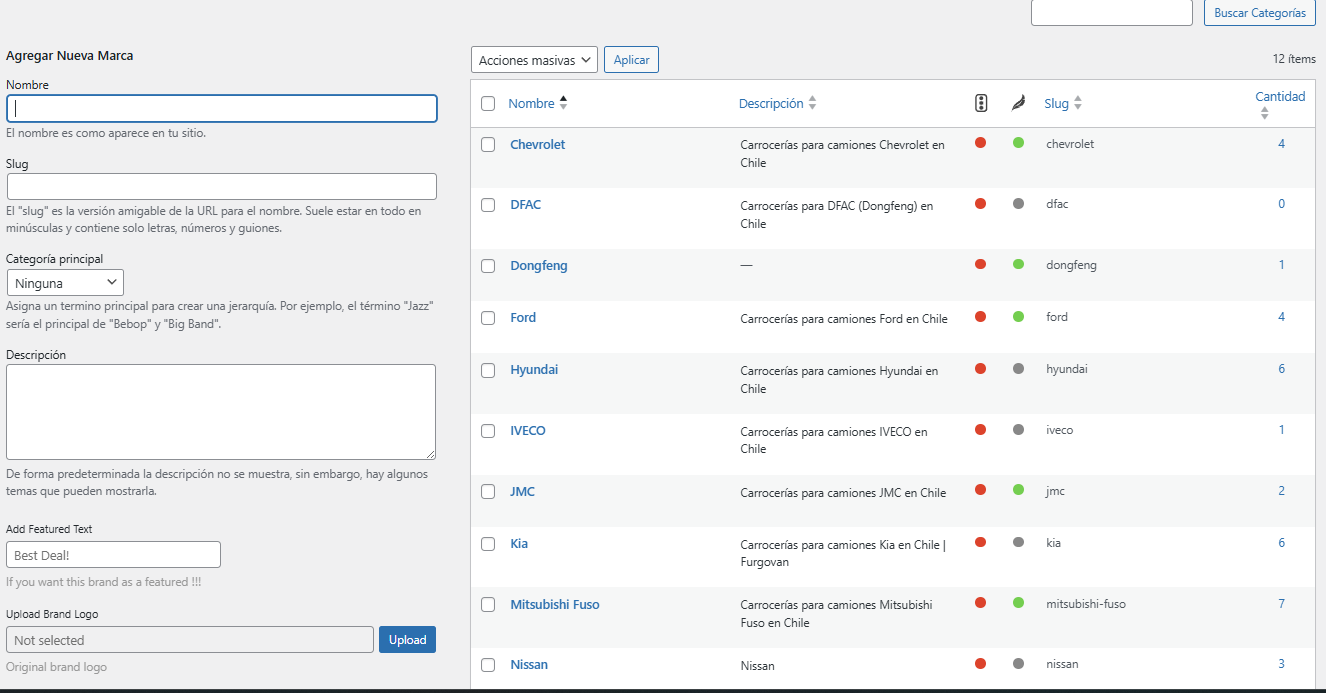Click the red SEO dot for Dongfeng
The image size is (1326, 693).
pyautogui.click(x=980, y=264)
